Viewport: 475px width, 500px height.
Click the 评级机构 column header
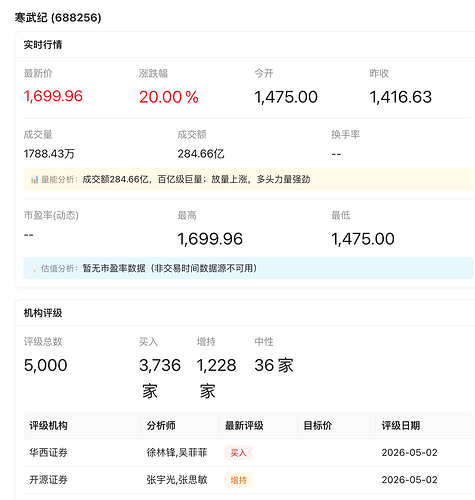(x=48, y=425)
